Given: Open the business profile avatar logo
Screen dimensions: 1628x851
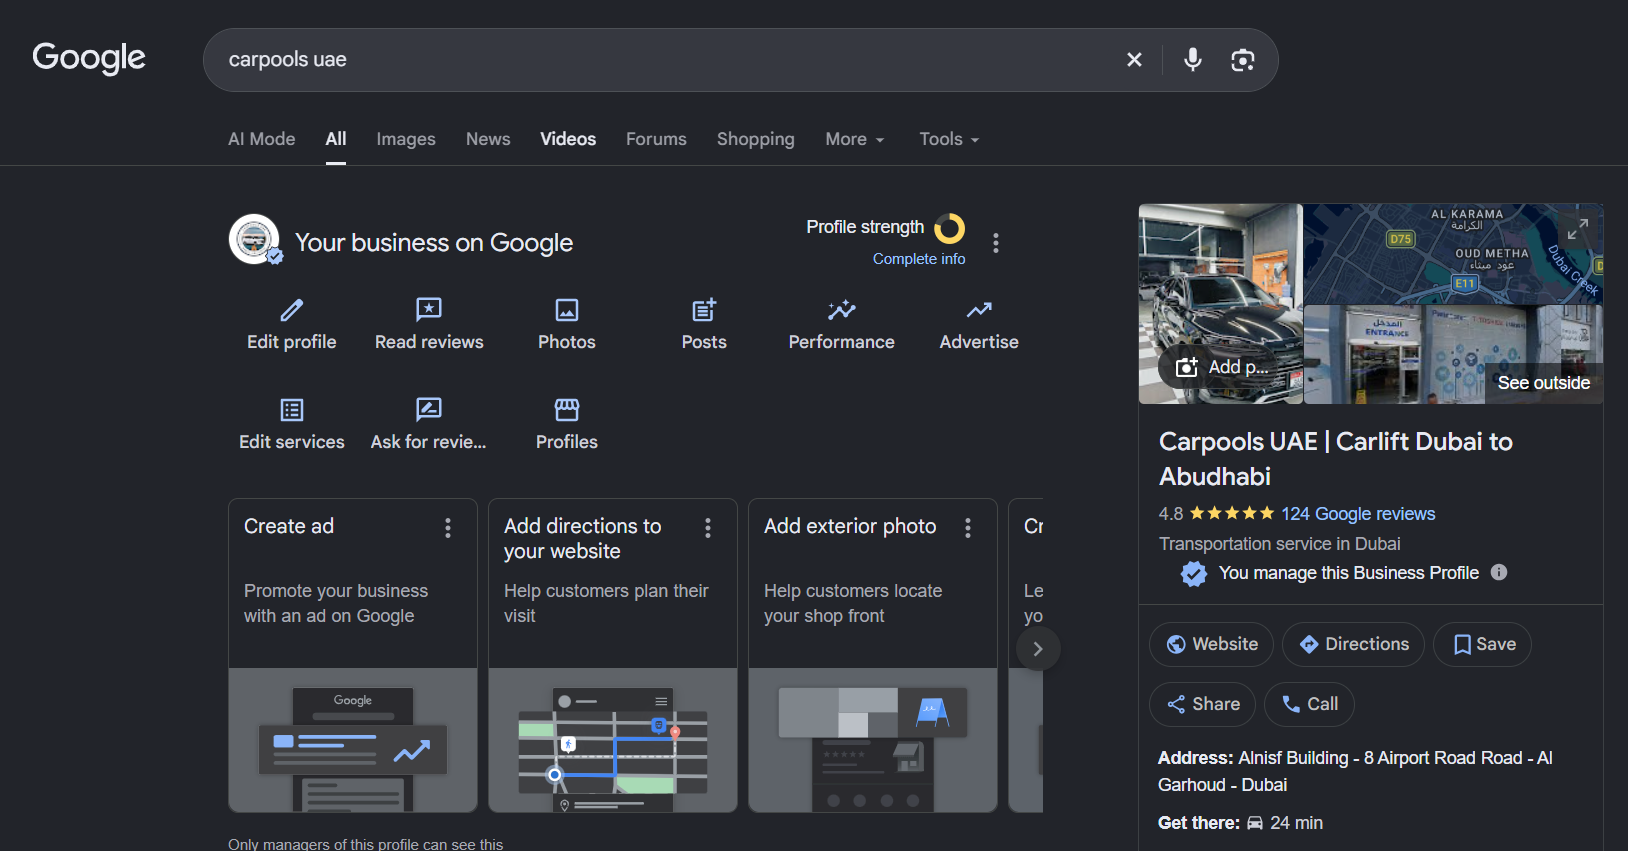Looking at the screenshot, I should point(255,240).
